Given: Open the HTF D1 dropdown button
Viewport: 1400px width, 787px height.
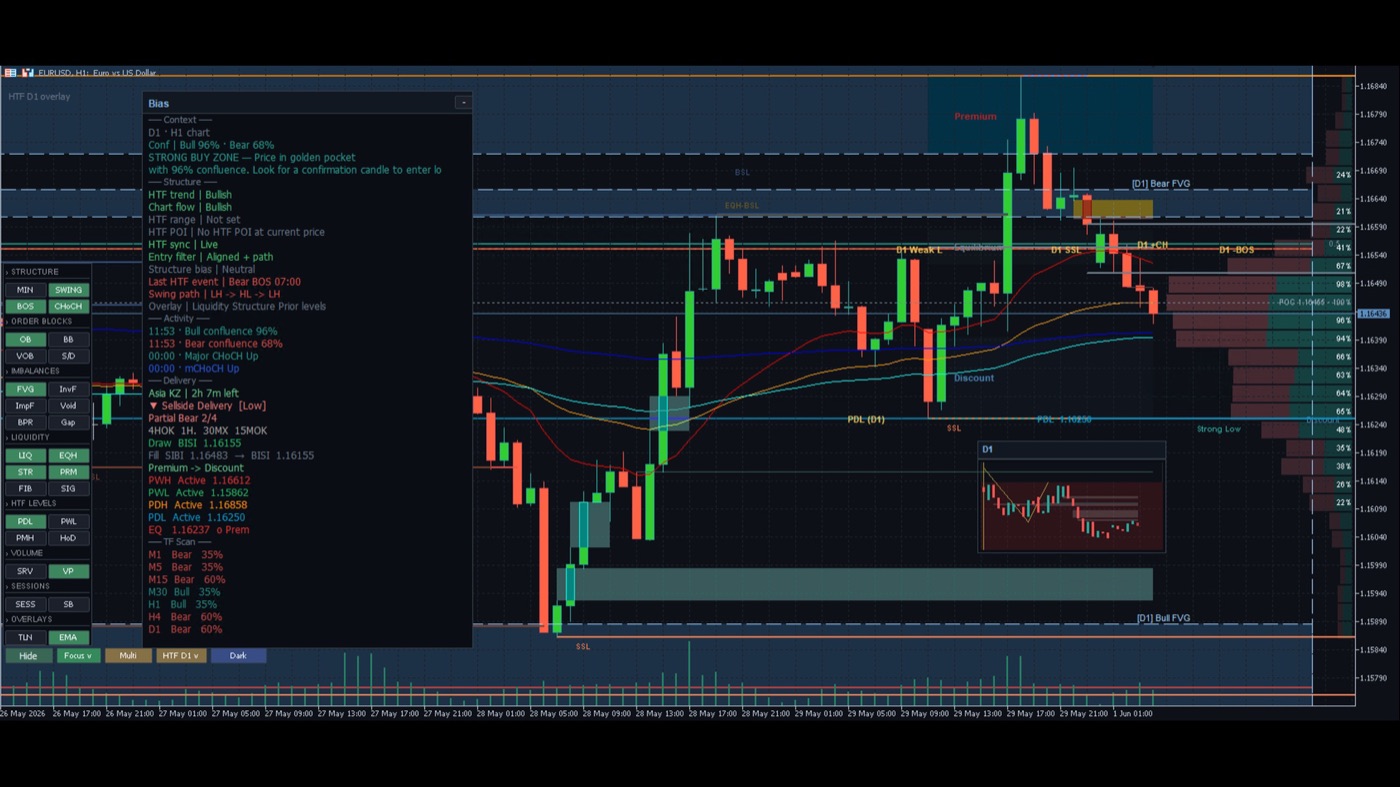Looking at the screenshot, I should click(181, 656).
